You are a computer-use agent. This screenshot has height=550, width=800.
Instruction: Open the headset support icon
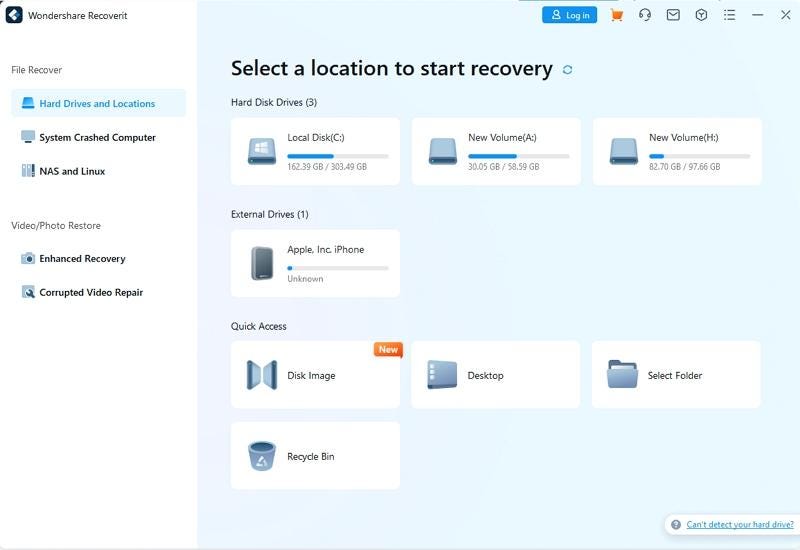click(645, 15)
